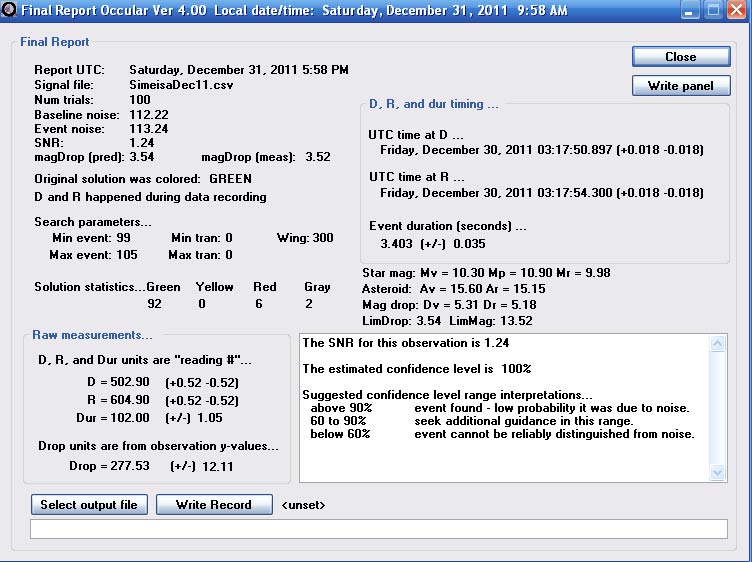Click the LimDrop: 3.54 LimMag line
This screenshot has height=562, width=752.
(x=447, y=320)
